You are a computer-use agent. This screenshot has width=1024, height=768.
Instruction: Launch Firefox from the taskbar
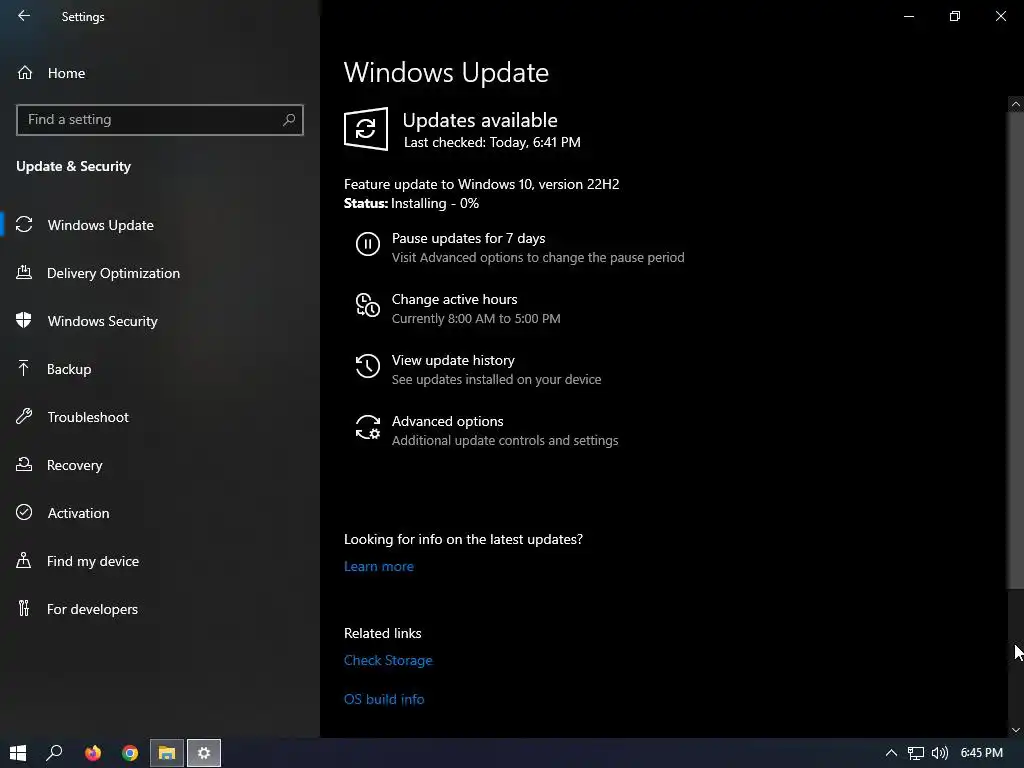pyautogui.click(x=93, y=753)
